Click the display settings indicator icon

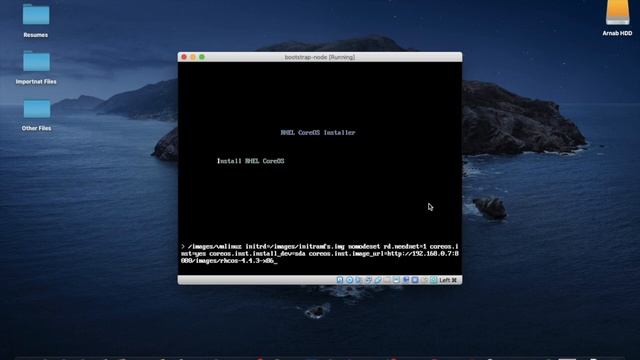click(x=396, y=280)
